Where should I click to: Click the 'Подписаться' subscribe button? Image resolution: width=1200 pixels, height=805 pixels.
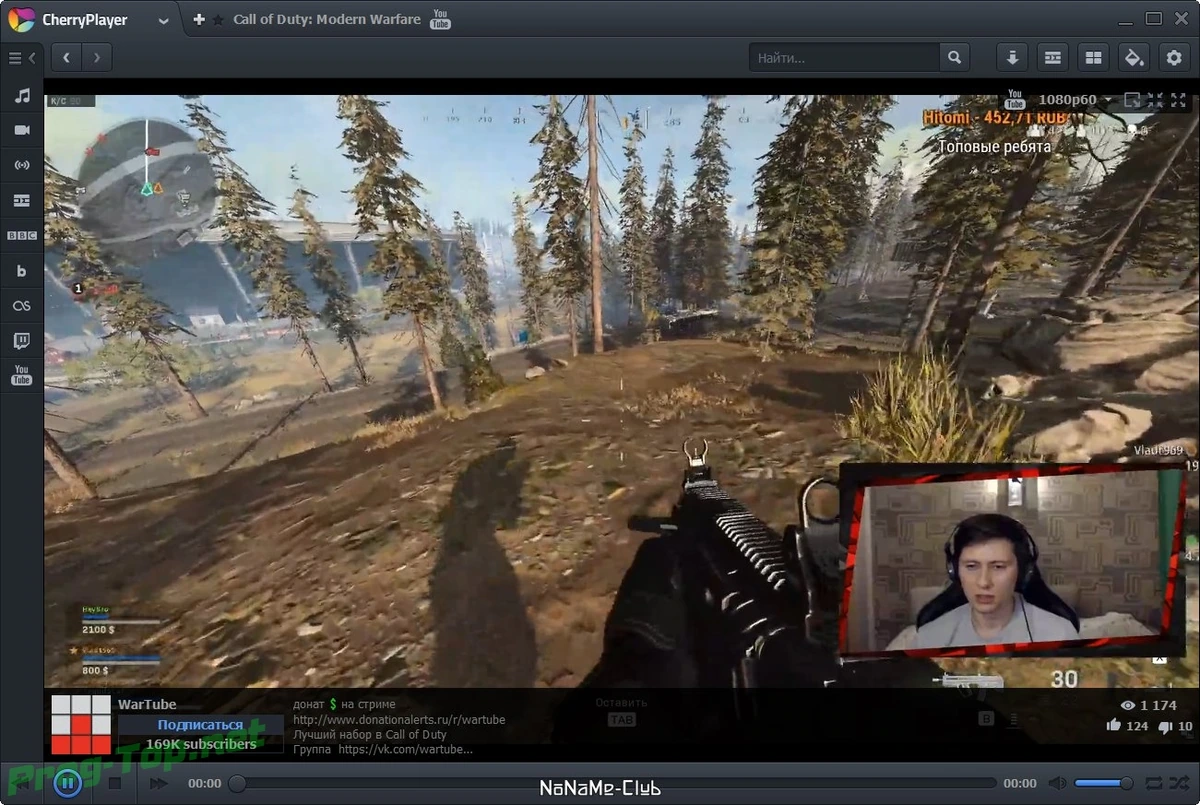[x=200, y=725]
